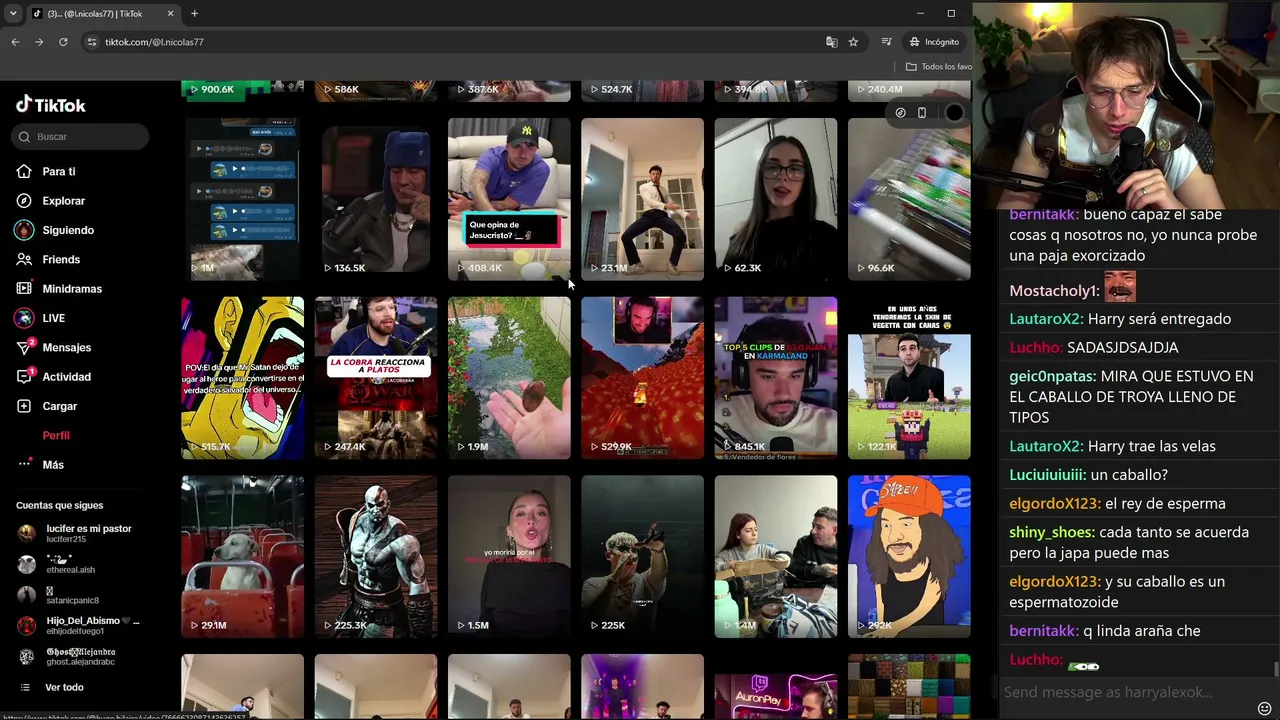This screenshot has width=1280, height=720.
Task: Open the lucifer es mi pastor account
Action: pyautogui.click(x=80, y=533)
